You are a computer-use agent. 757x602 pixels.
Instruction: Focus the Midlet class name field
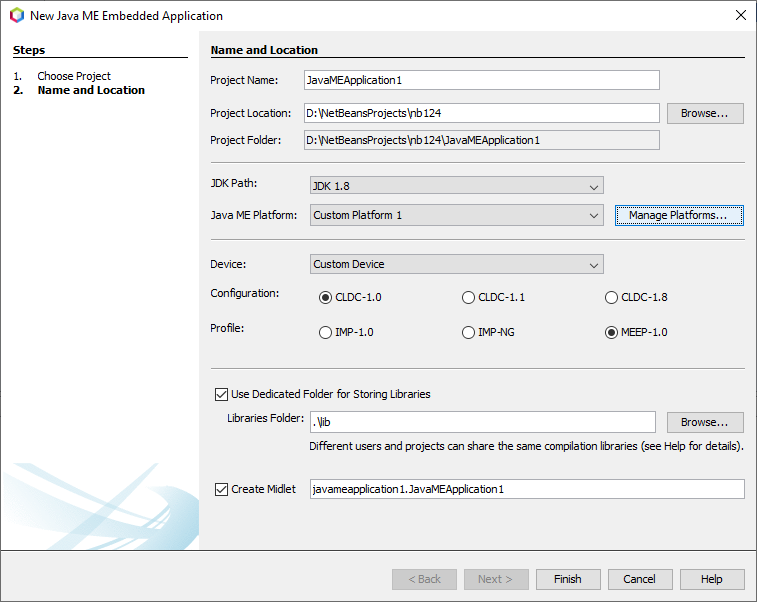[x=527, y=490]
